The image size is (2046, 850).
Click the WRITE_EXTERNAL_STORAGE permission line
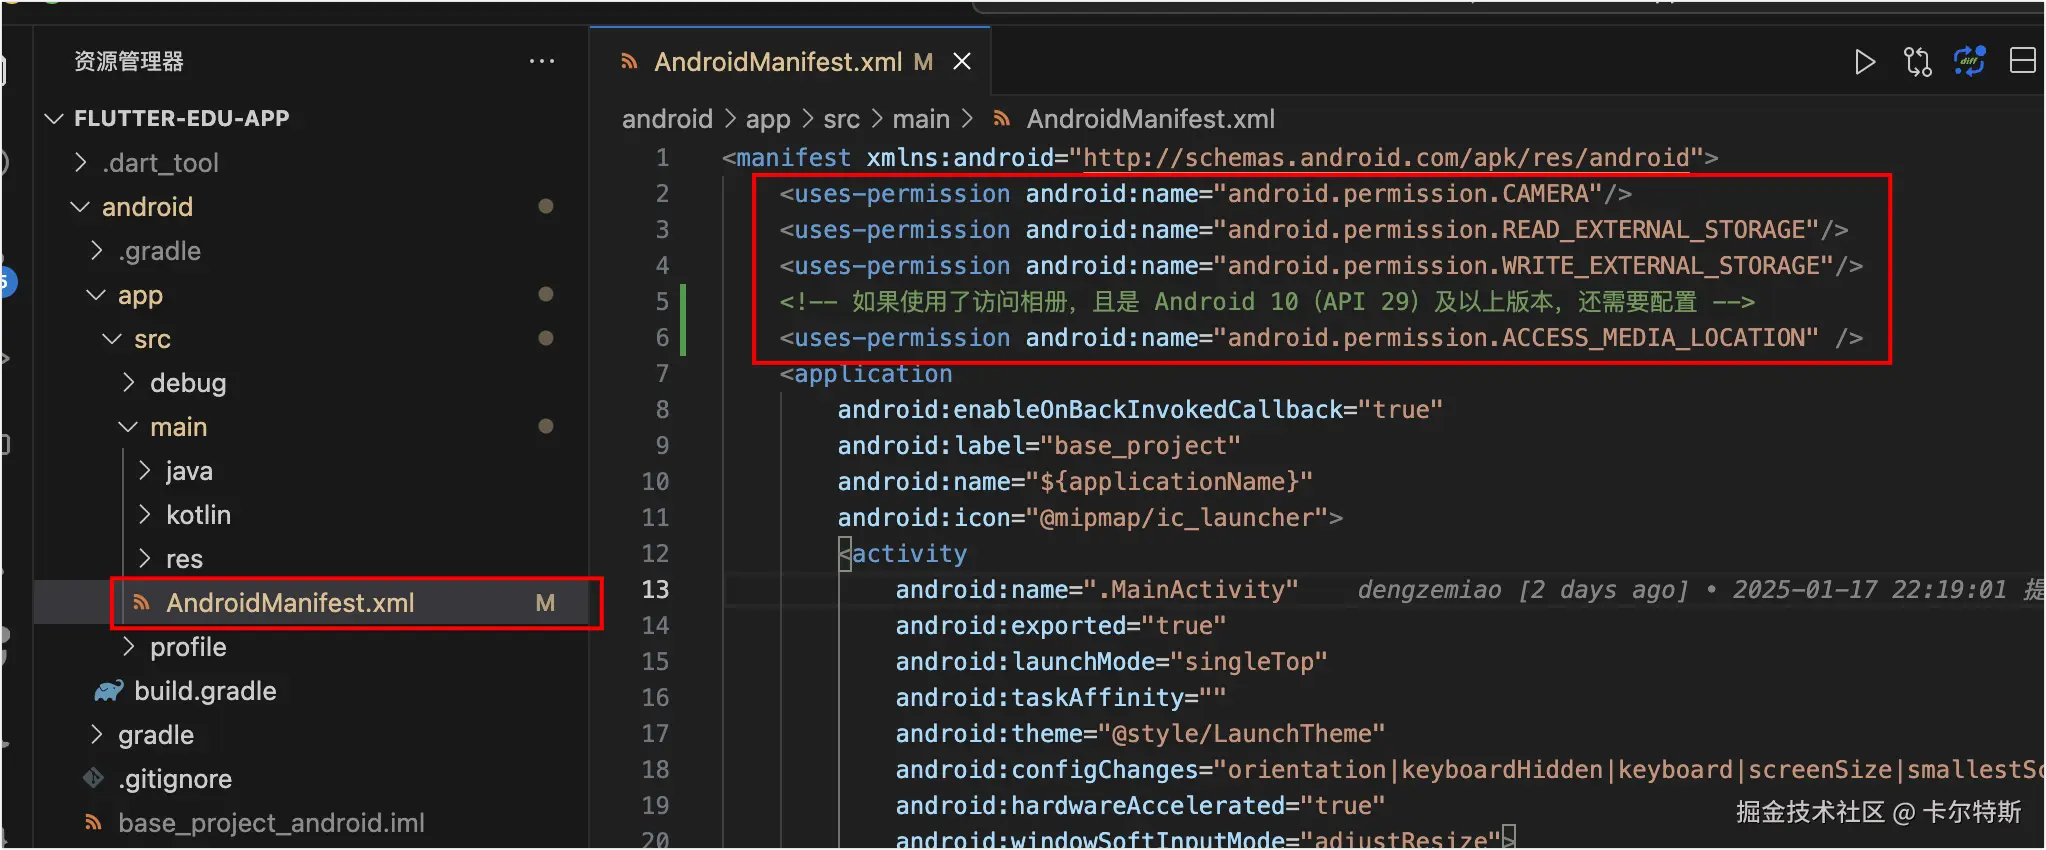tap(1321, 266)
